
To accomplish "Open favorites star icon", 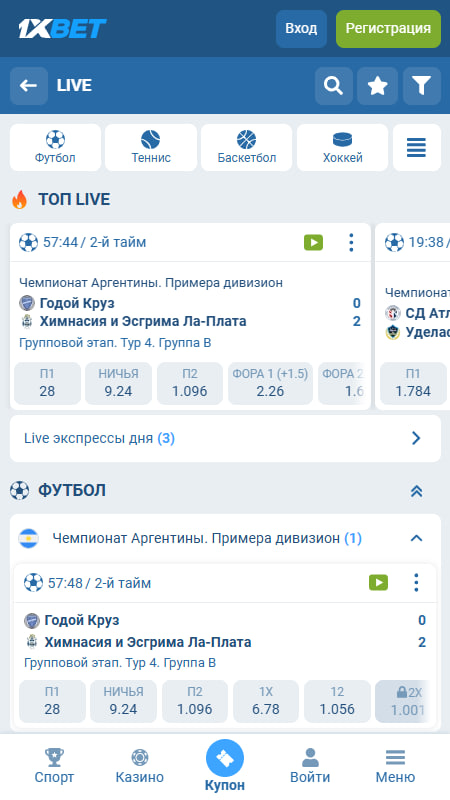I will click(x=378, y=86).
